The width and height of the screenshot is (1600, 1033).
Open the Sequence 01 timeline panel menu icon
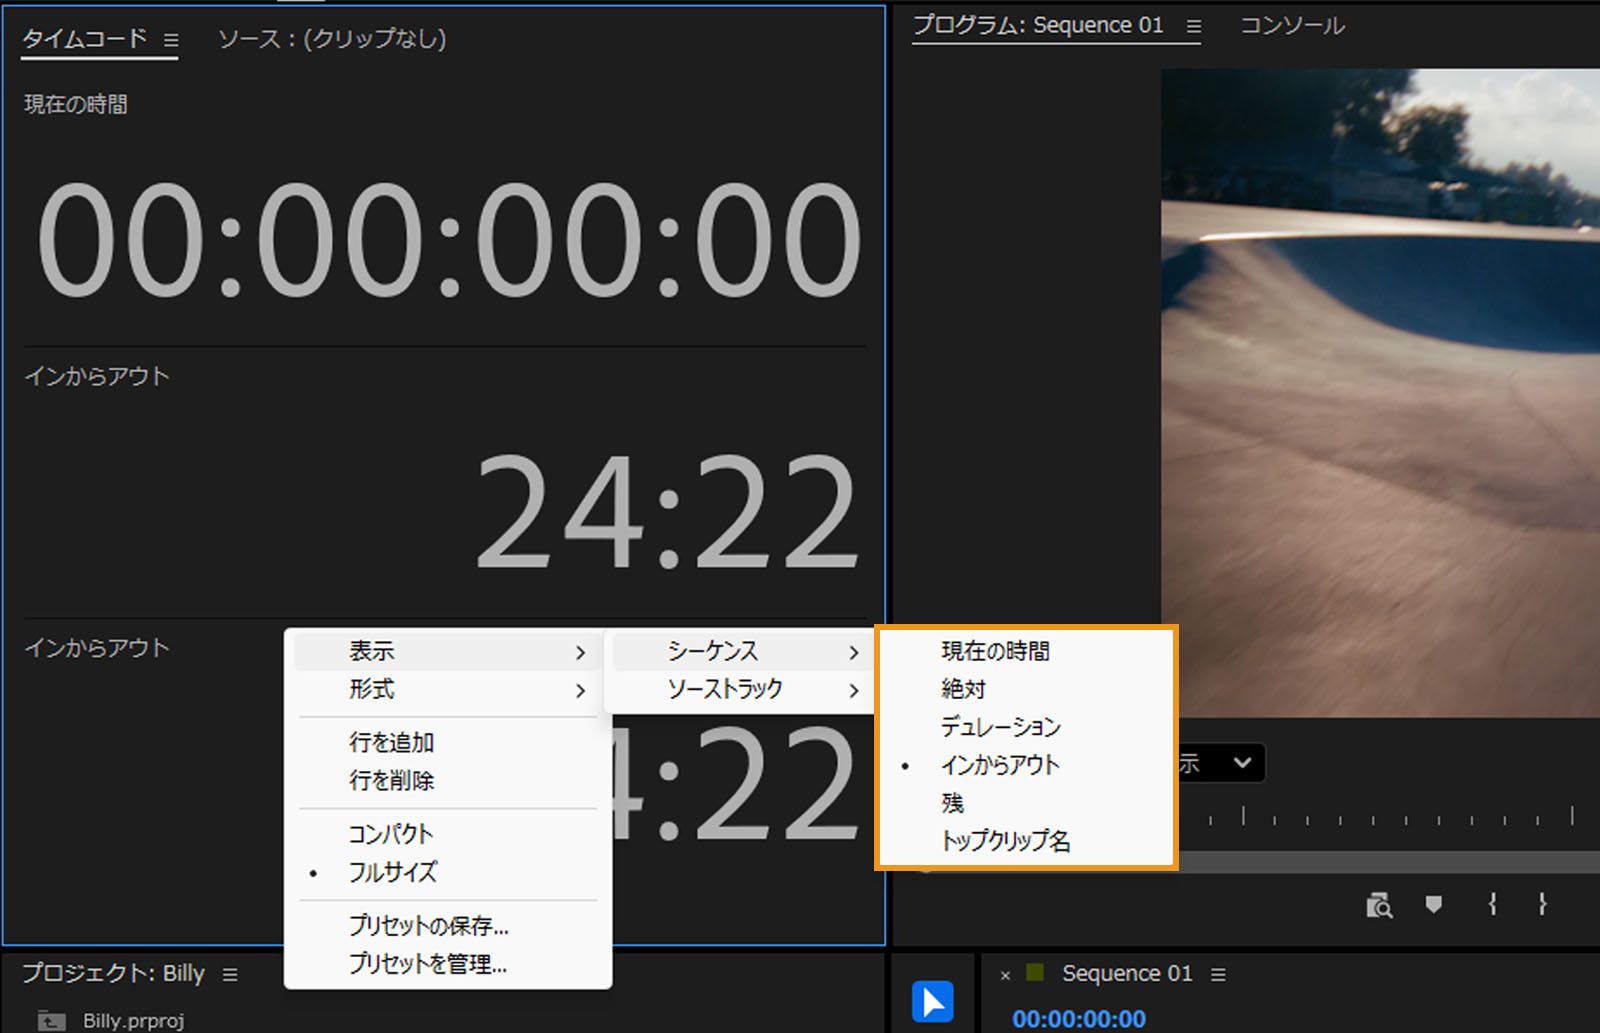point(1218,973)
